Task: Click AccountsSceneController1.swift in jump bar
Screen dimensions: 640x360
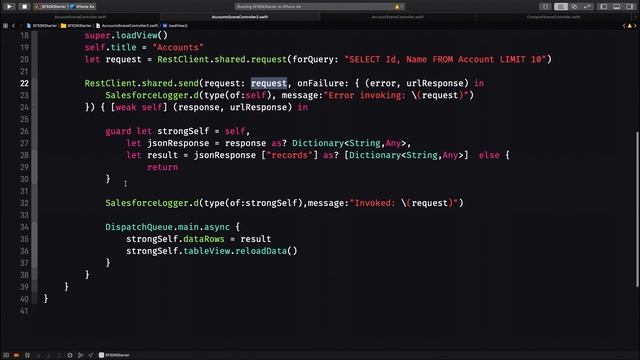Action: tap(127, 25)
